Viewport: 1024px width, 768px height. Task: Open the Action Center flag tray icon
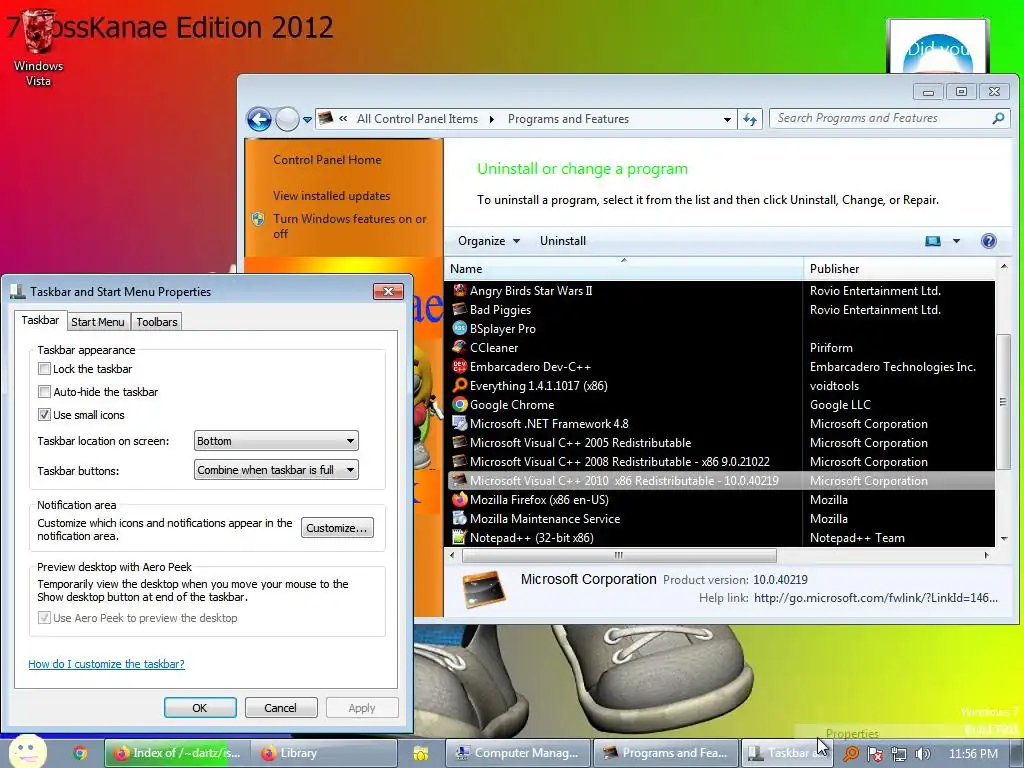[874, 754]
